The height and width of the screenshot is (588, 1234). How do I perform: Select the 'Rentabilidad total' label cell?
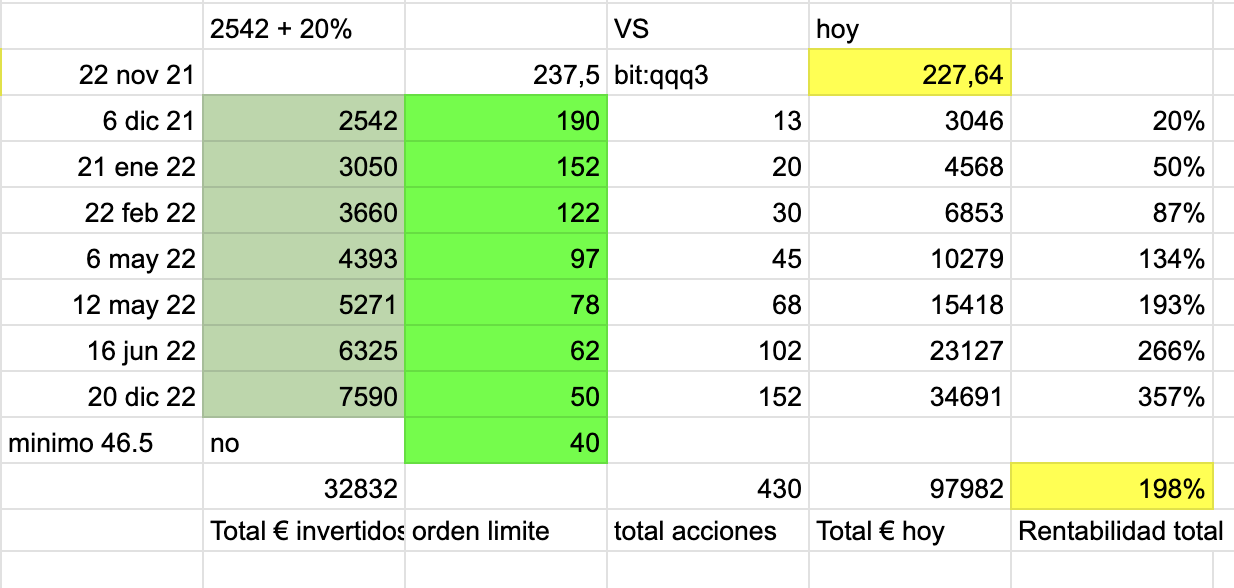(1111, 531)
